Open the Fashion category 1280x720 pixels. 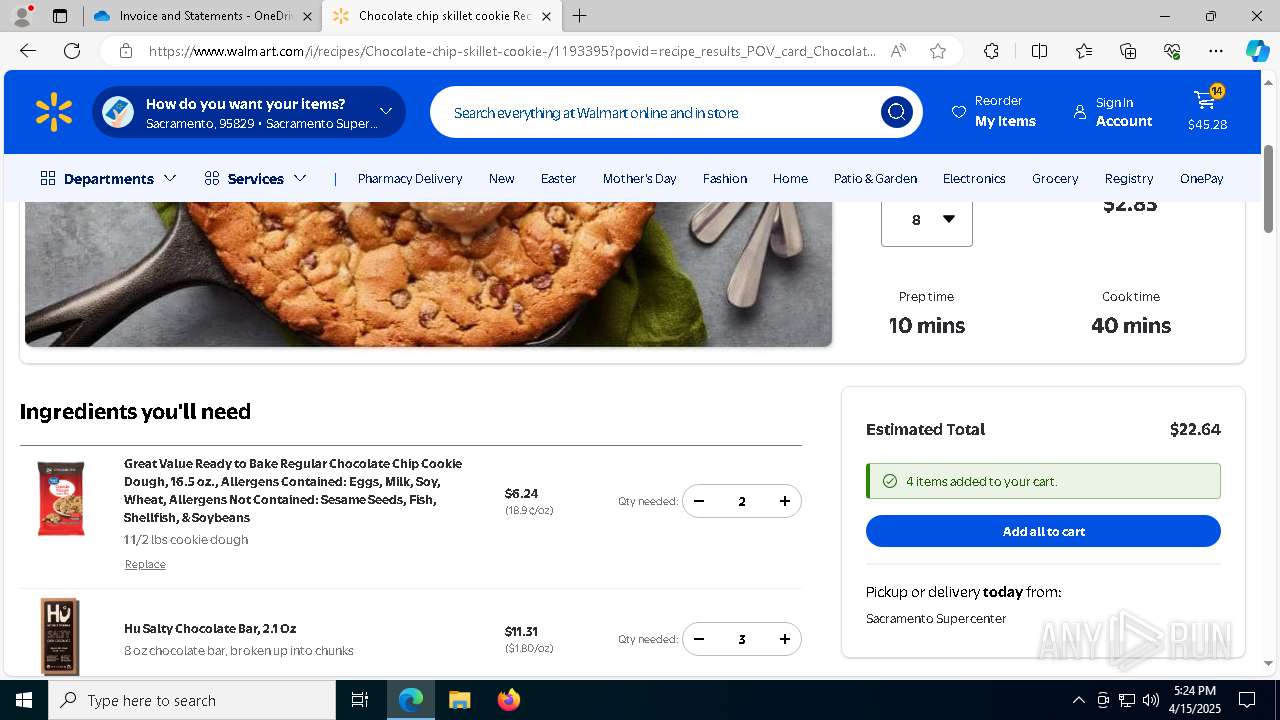pos(725,178)
